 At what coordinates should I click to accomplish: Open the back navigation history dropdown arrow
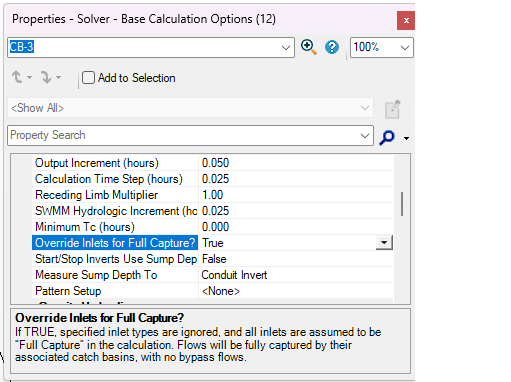(x=29, y=77)
